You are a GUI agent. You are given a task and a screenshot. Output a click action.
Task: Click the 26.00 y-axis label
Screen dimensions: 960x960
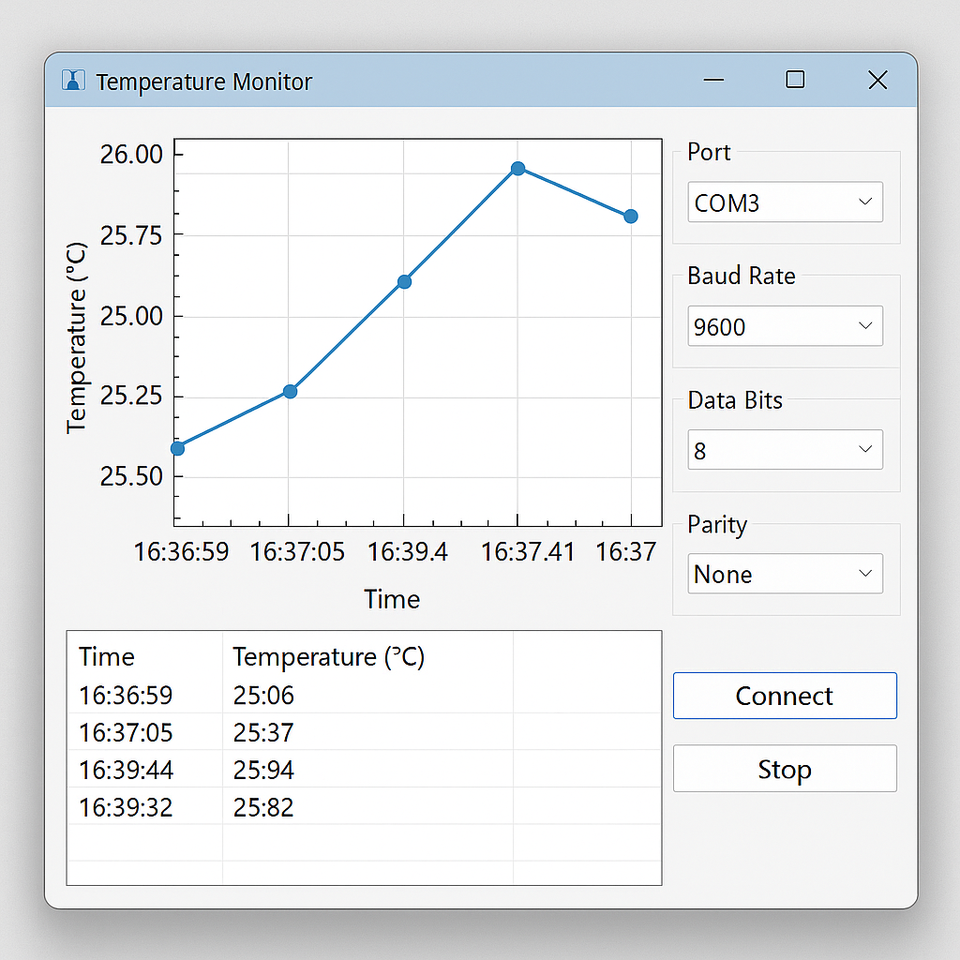tap(131, 154)
